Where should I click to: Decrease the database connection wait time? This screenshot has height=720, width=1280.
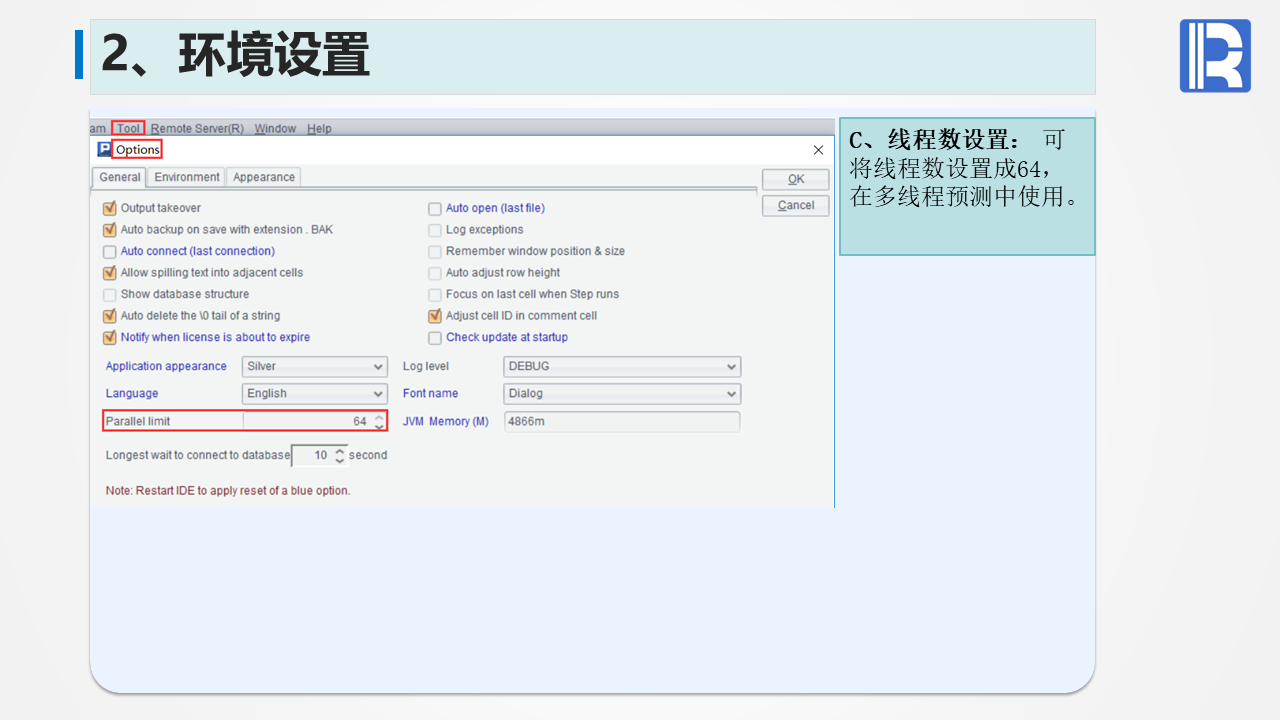click(340, 461)
